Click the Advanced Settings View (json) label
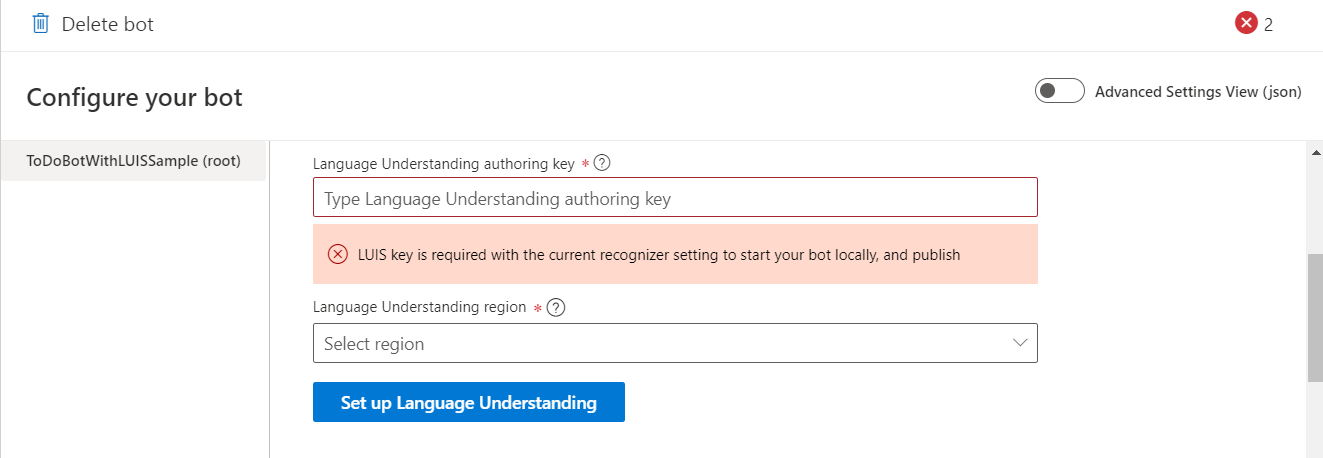1323x458 pixels. point(1198,91)
